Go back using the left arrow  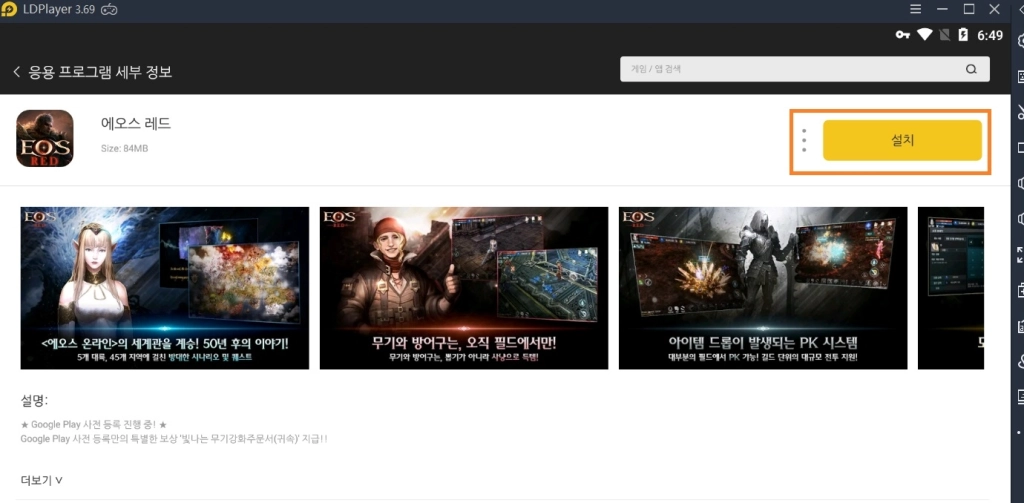click(x=16, y=72)
